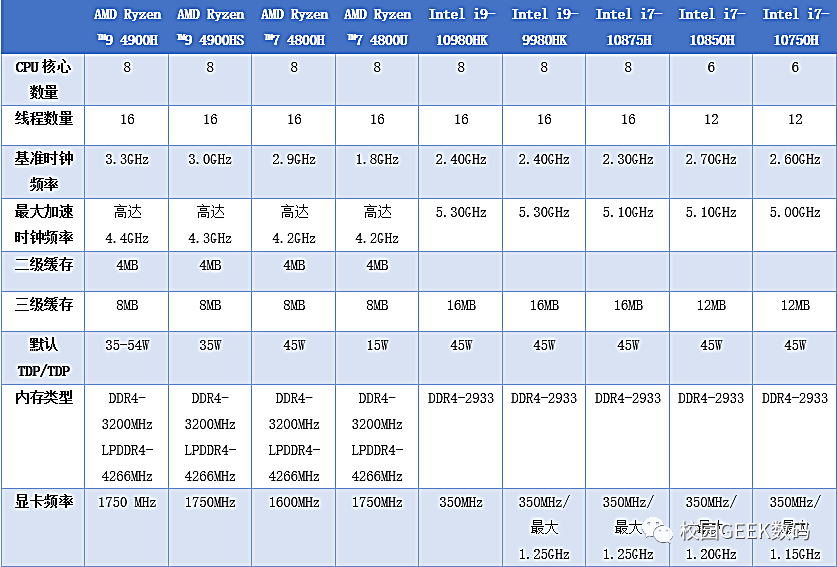Select the 显卡频率 row label
837x567 pixels.
click(x=43, y=527)
